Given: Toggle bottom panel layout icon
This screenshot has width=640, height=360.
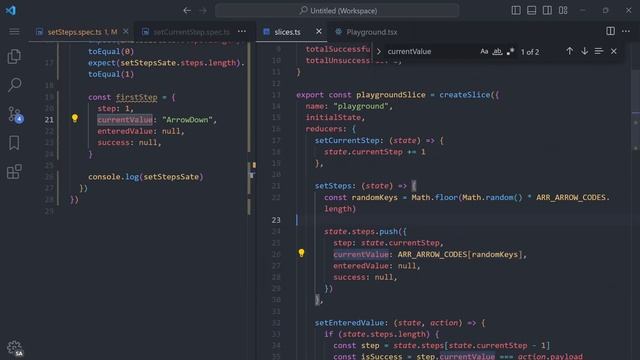Looking at the screenshot, I should click(531, 11).
